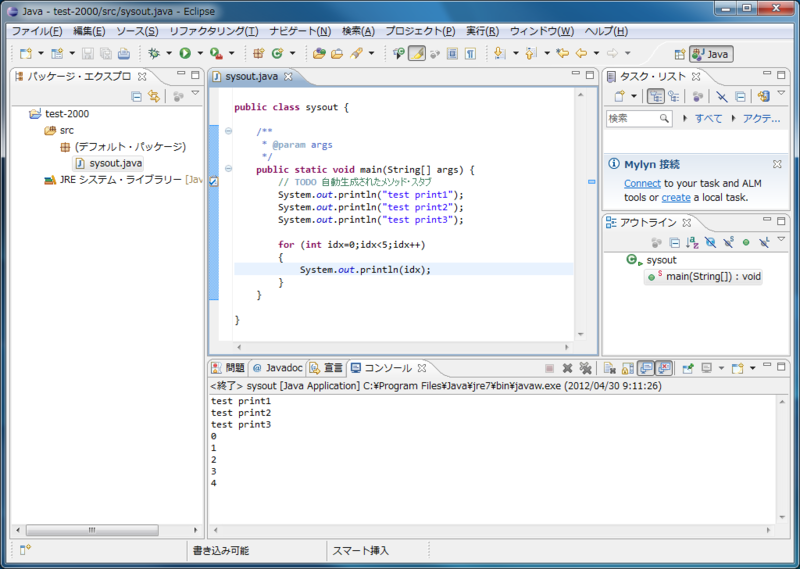Toggle Scroll Lock in console toolbar
Image resolution: width=800 pixels, height=569 pixels.
628,368
